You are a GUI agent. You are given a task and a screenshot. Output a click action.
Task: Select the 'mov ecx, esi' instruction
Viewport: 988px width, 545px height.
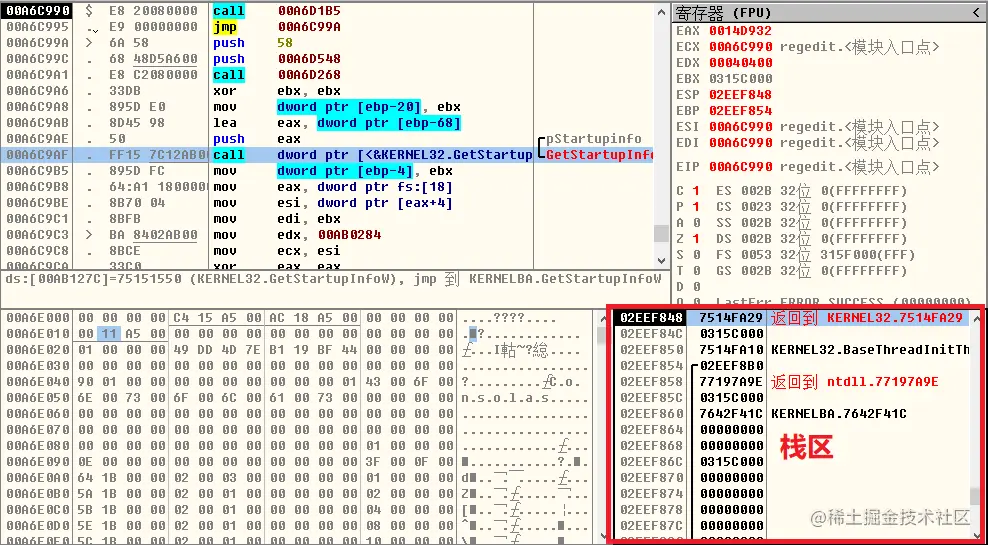click(277, 251)
